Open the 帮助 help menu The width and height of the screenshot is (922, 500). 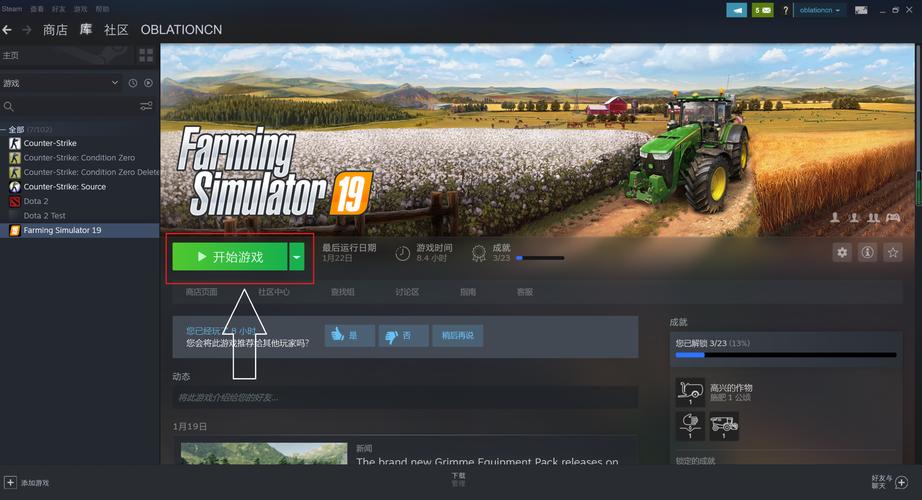(x=102, y=9)
